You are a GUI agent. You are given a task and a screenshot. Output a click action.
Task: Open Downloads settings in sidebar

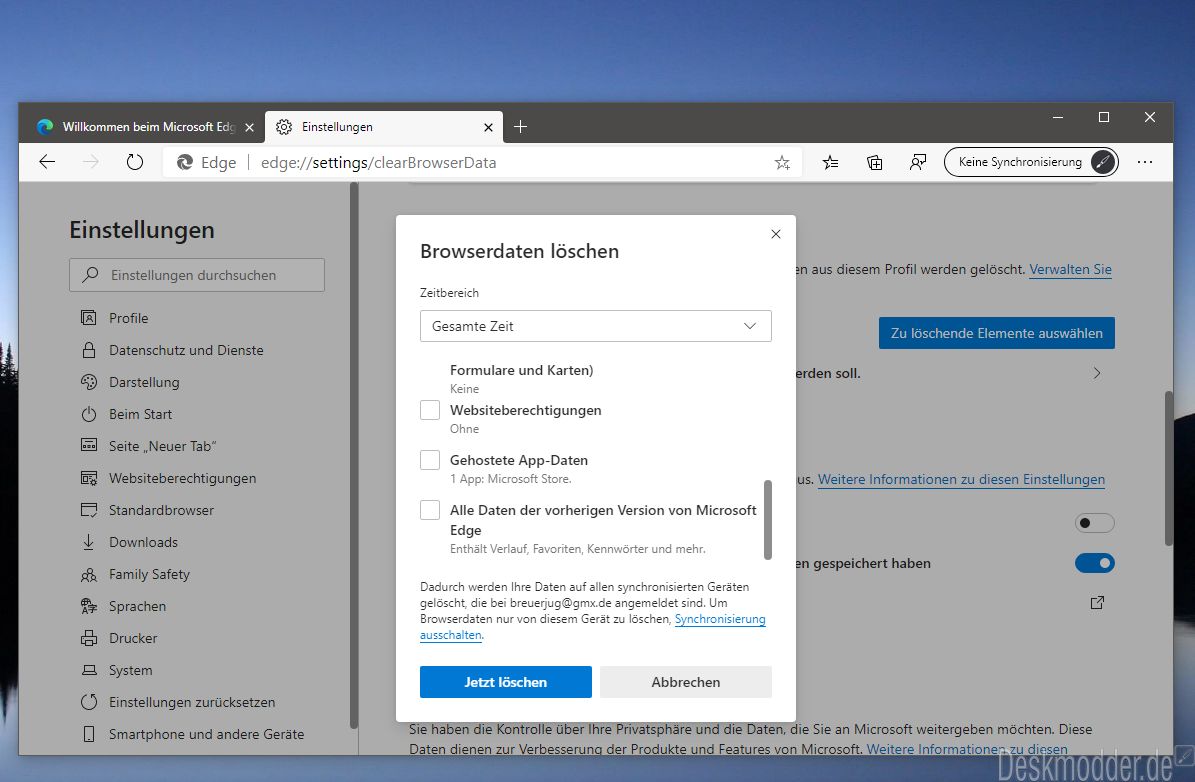pyautogui.click(x=143, y=542)
